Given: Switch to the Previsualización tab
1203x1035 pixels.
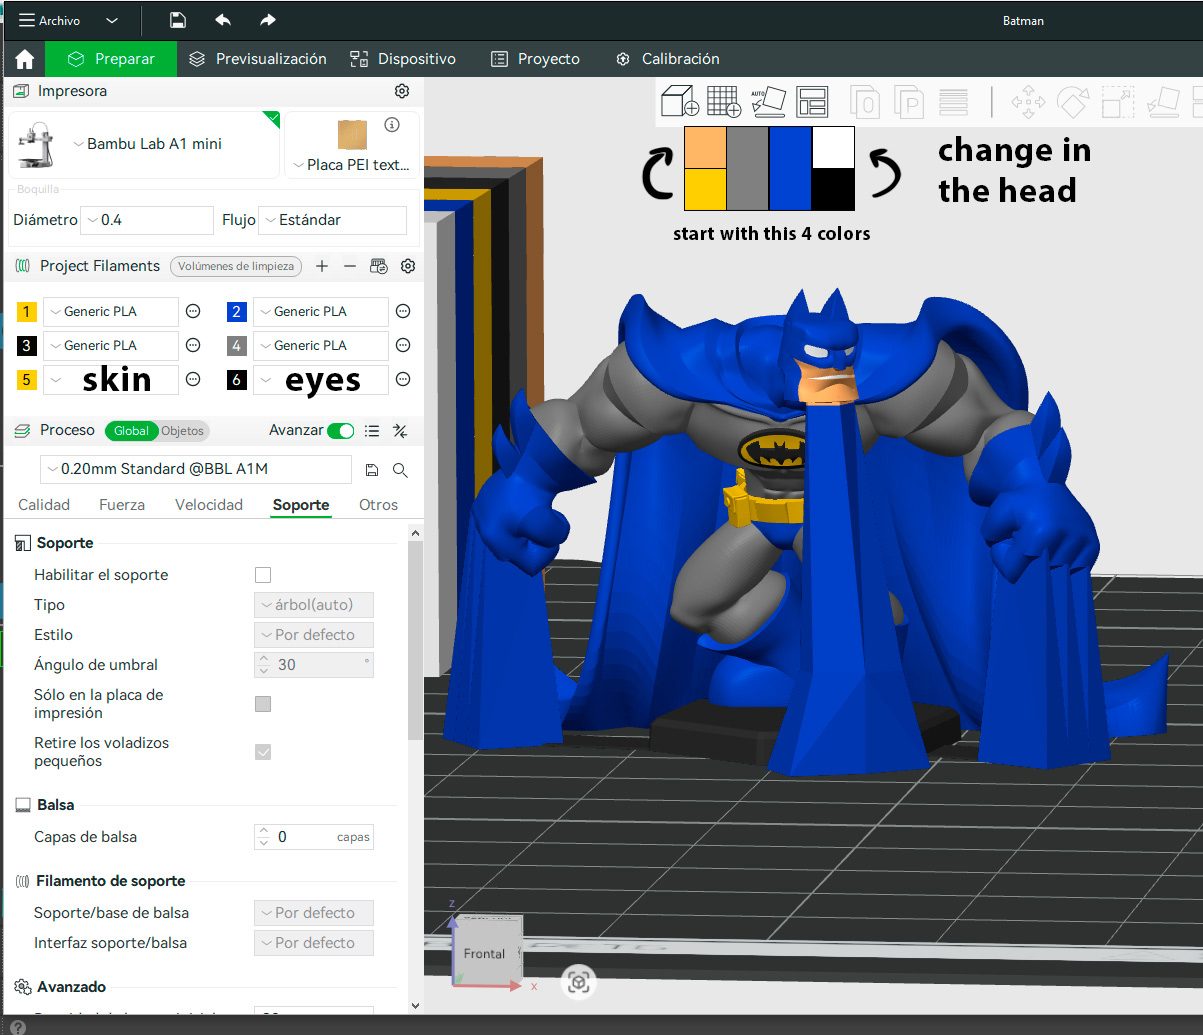Looking at the screenshot, I should (257, 59).
